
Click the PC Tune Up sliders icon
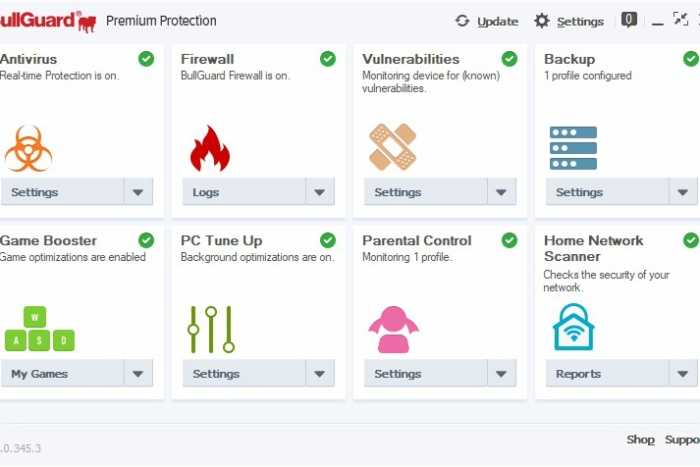tap(211, 329)
